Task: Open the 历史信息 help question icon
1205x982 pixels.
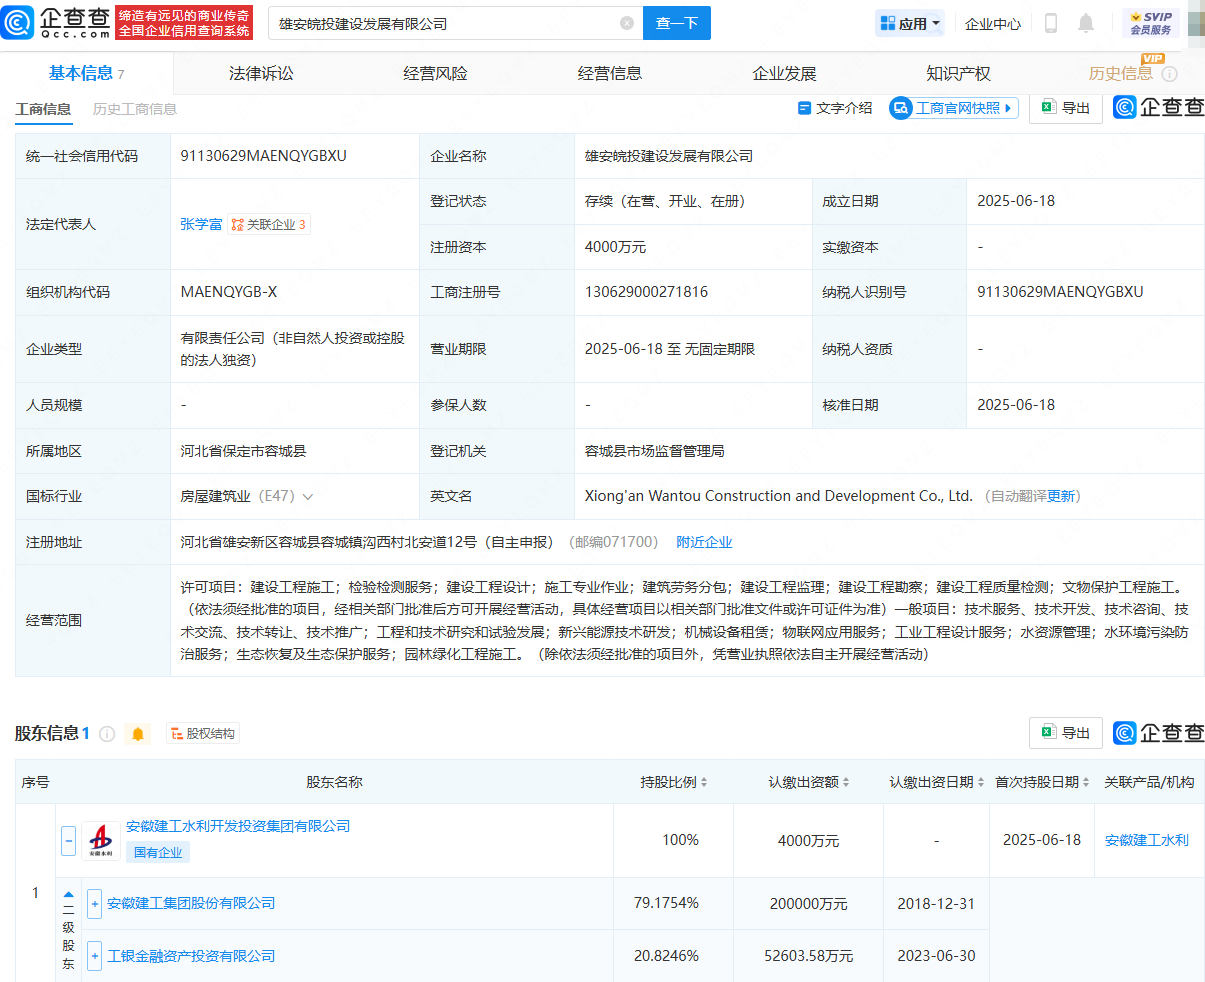Action: click(x=1170, y=74)
